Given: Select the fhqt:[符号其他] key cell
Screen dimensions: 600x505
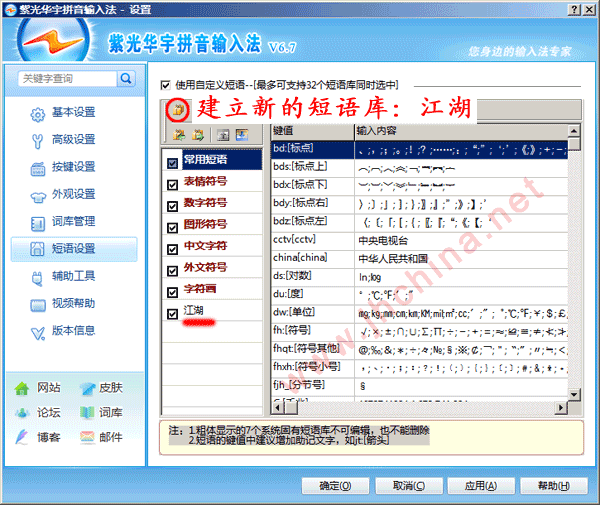Looking at the screenshot, I should coord(313,349).
